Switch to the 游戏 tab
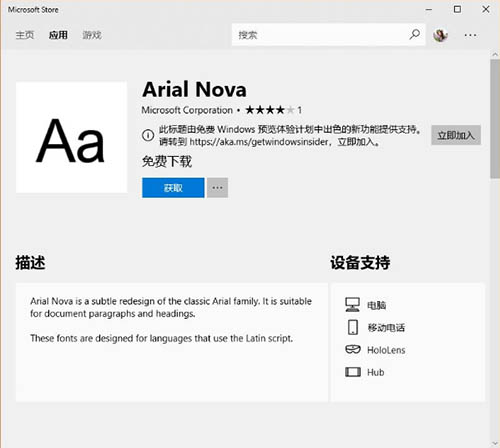The height and width of the screenshot is (448, 500). [x=92, y=35]
